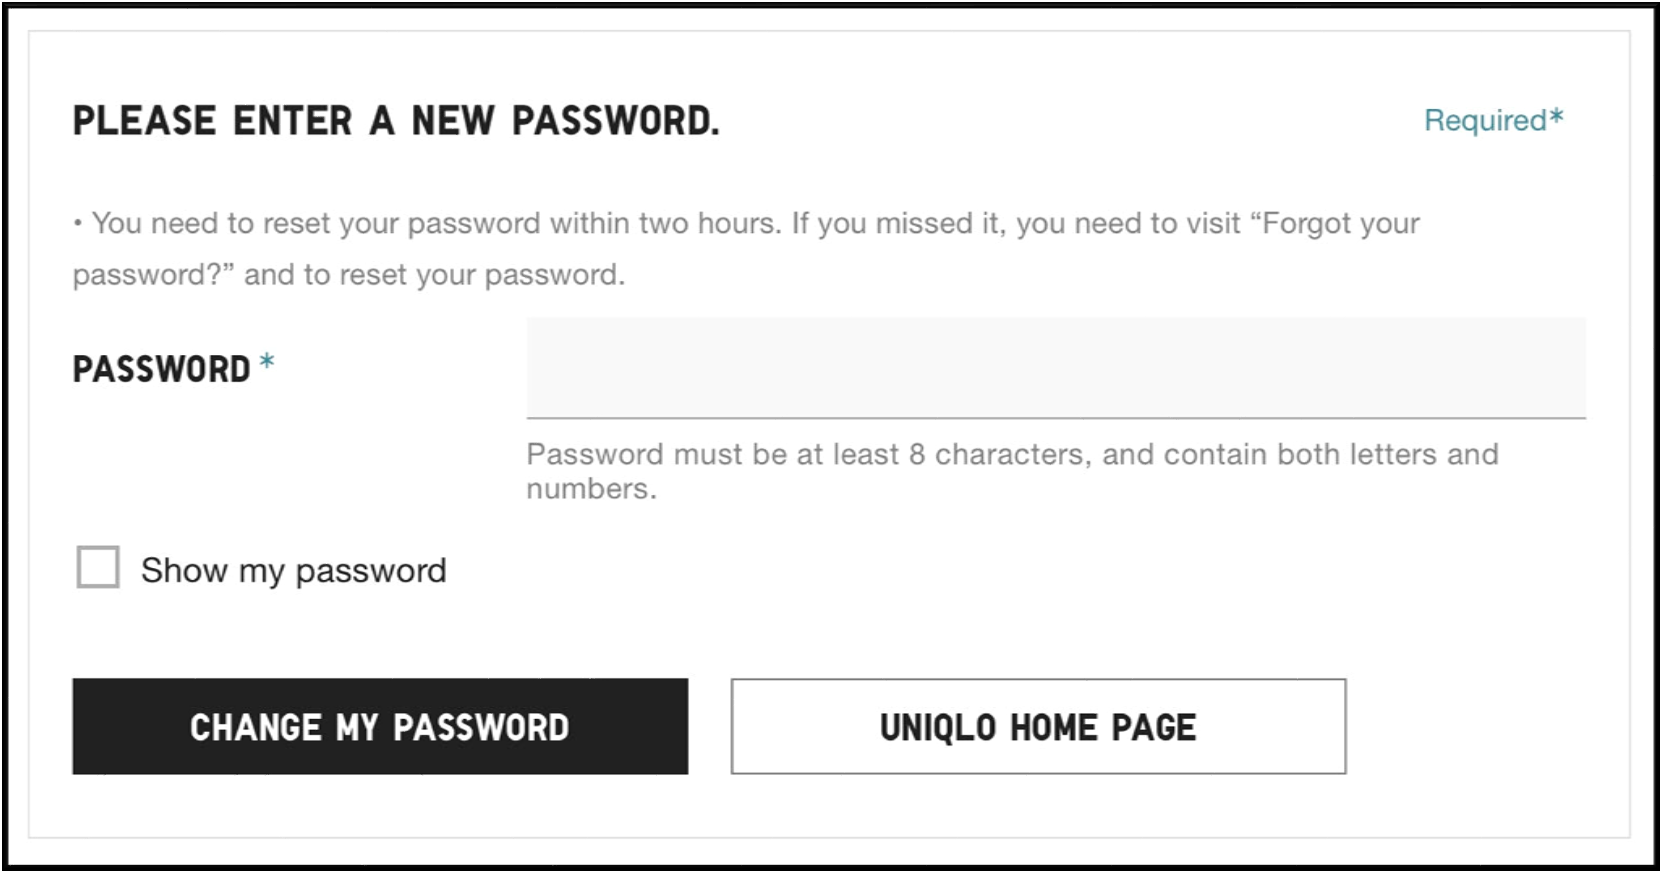The width and height of the screenshot is (1662, 873).
Task: Click the word "PASSWORD." in the heading
Action: click(615, 121)
